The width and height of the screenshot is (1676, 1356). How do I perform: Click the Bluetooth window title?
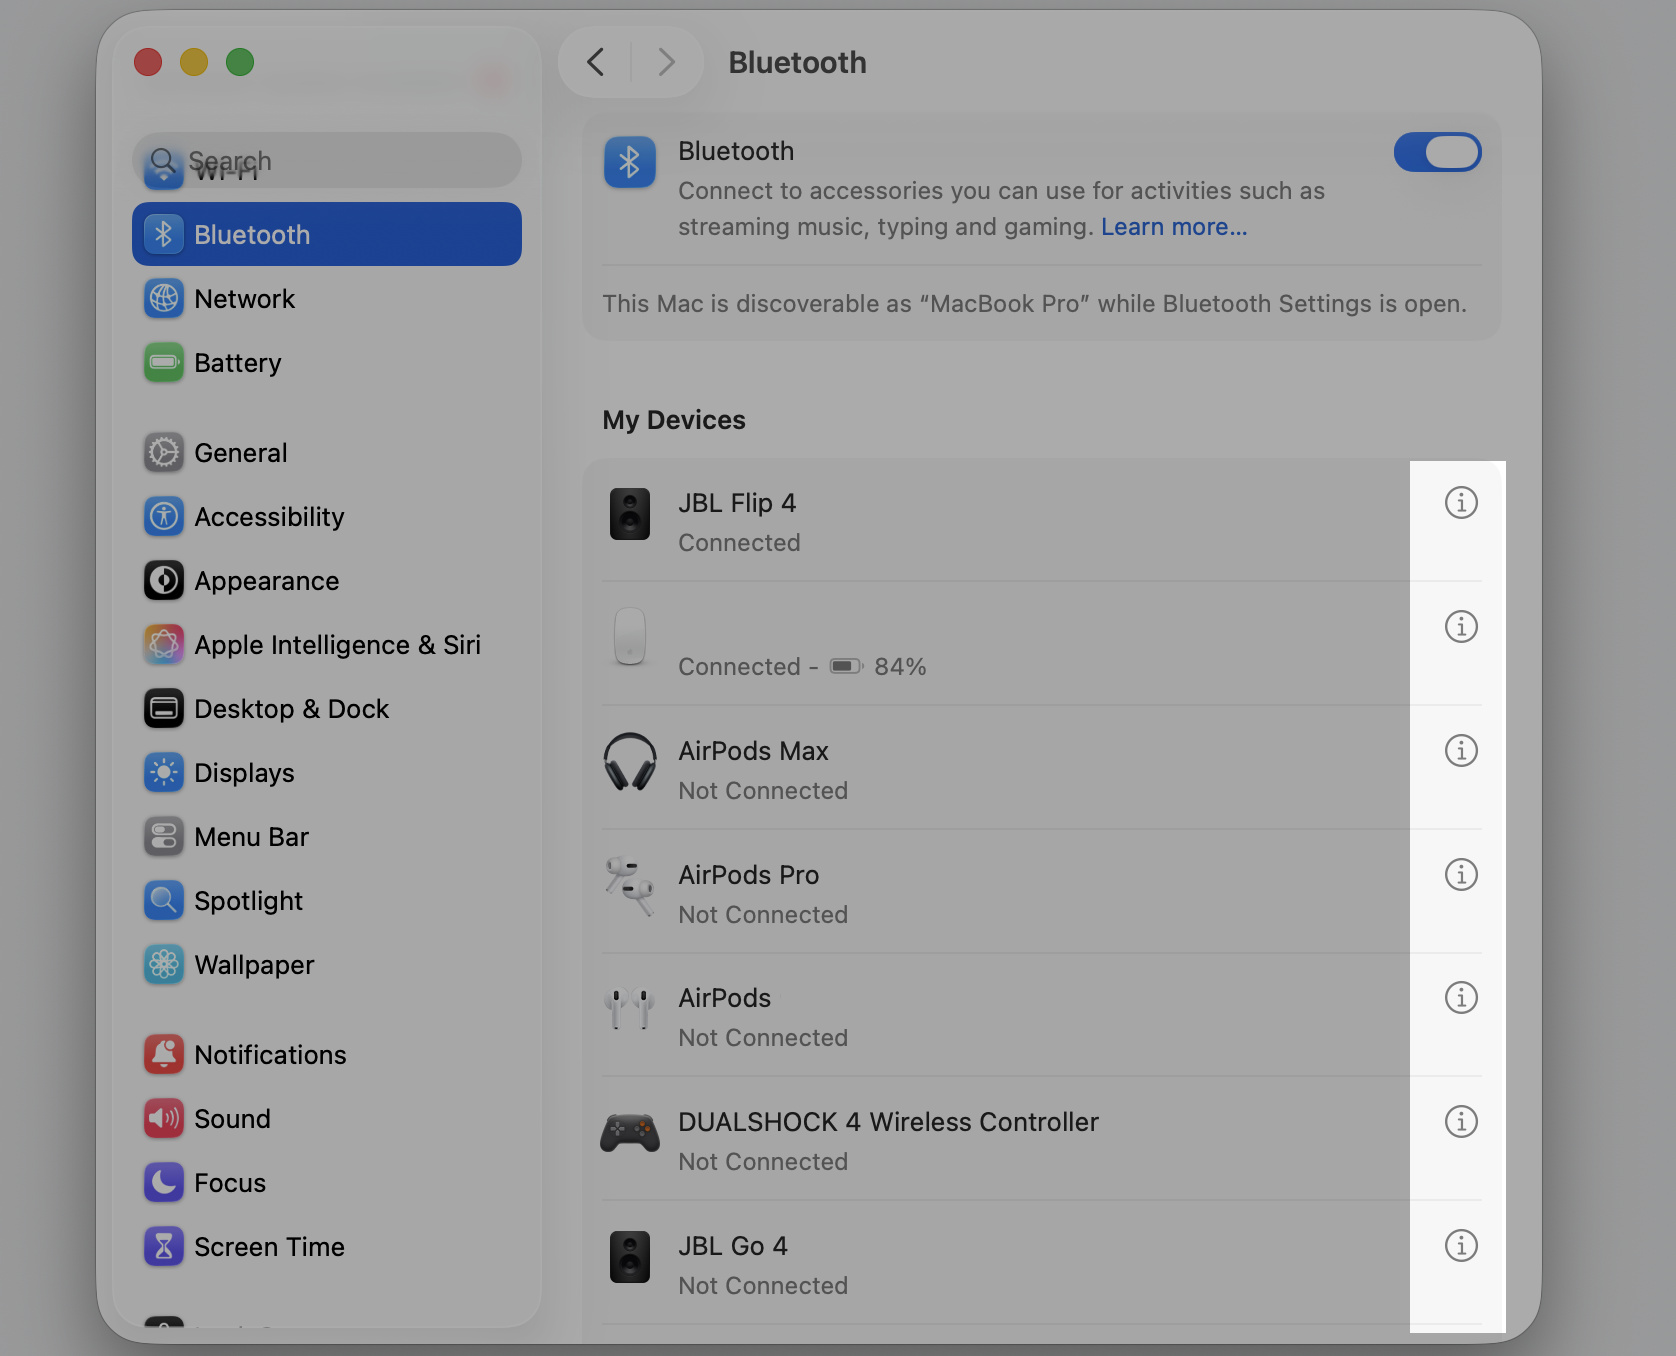(797, 62)
